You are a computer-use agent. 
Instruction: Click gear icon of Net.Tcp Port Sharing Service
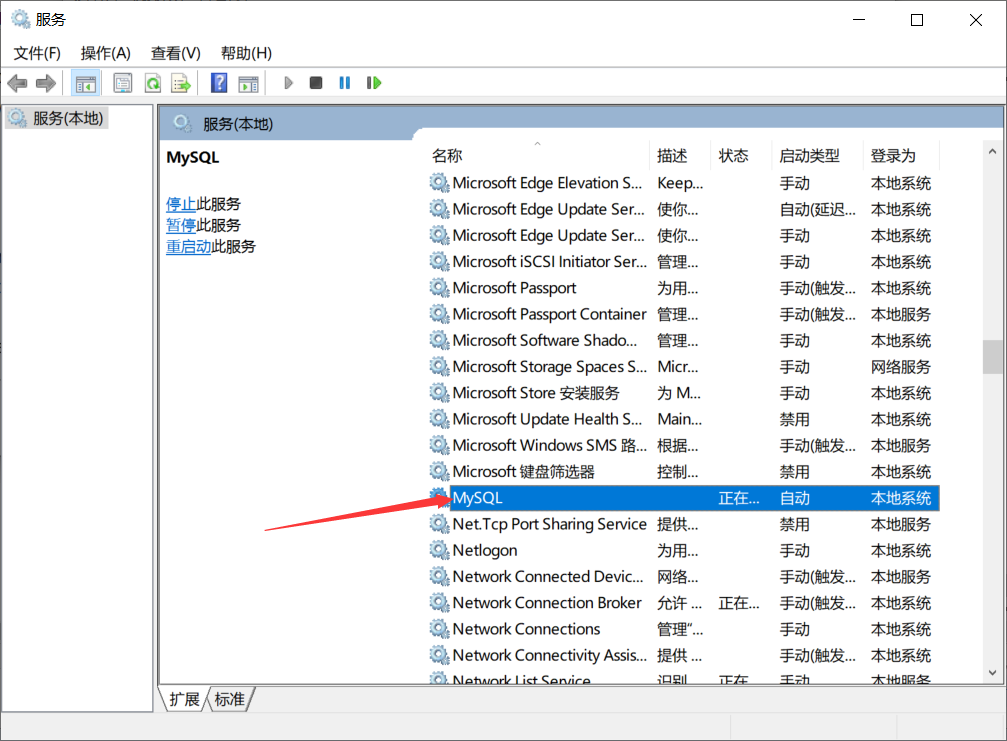439,524
